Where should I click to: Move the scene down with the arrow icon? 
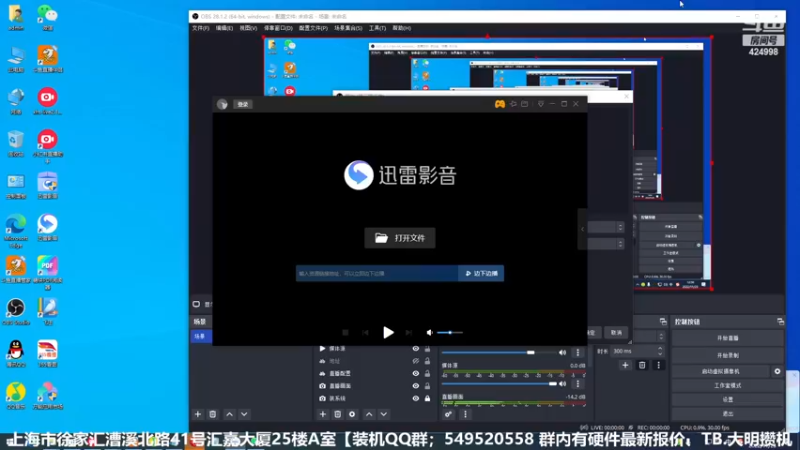point(244,414)
